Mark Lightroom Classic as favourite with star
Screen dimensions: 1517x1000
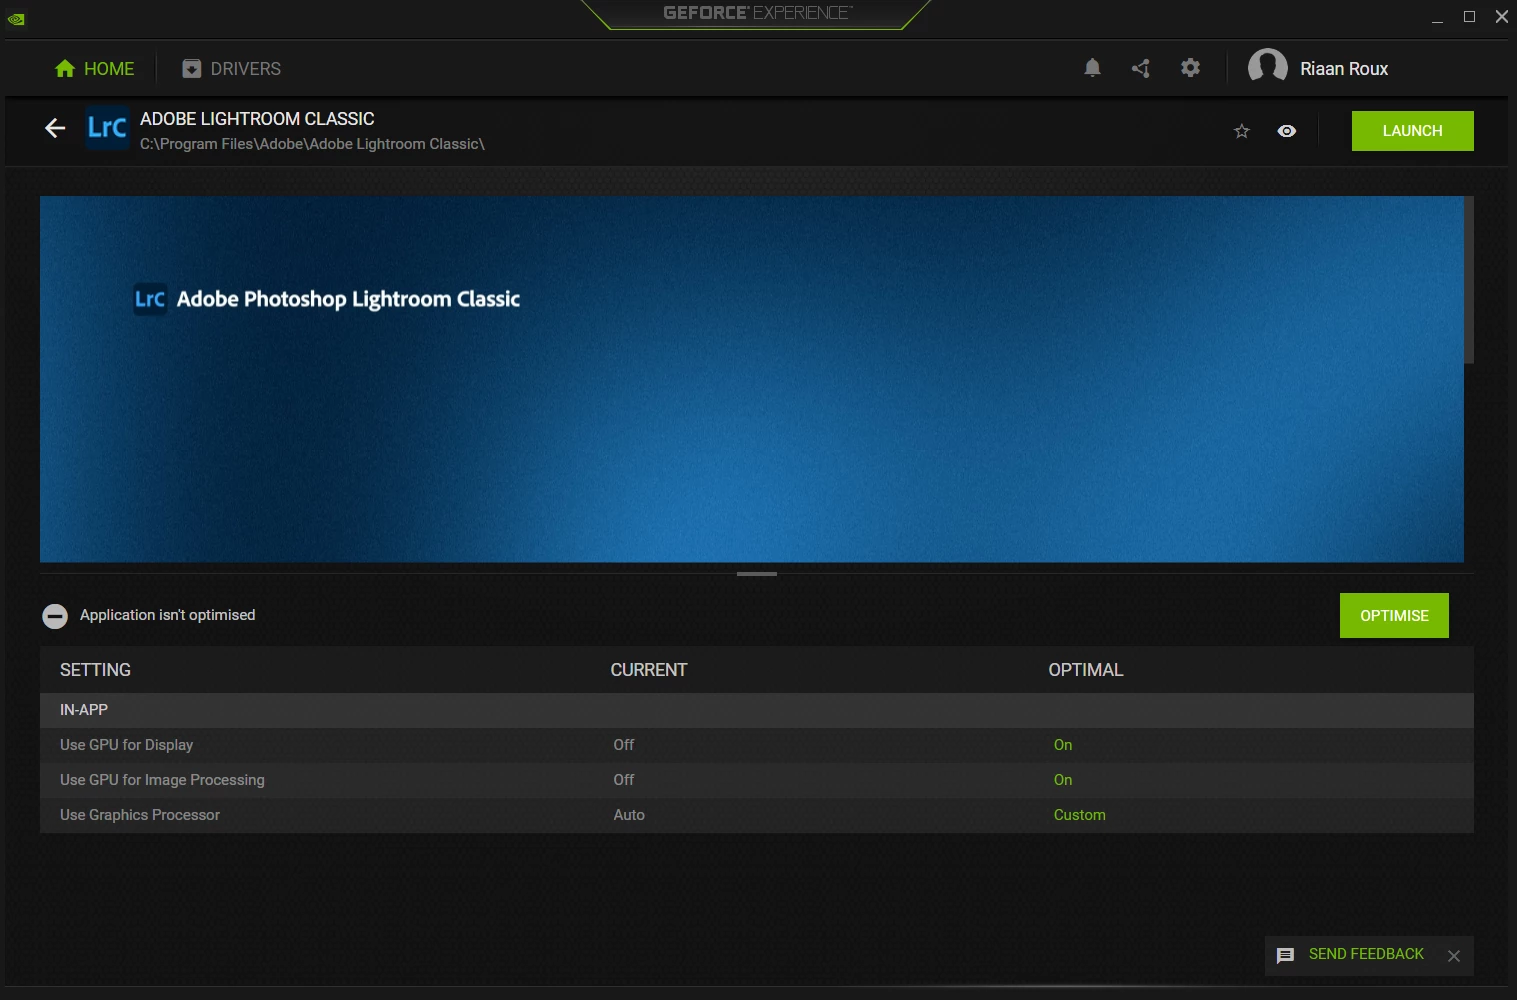click(1242, 131)
